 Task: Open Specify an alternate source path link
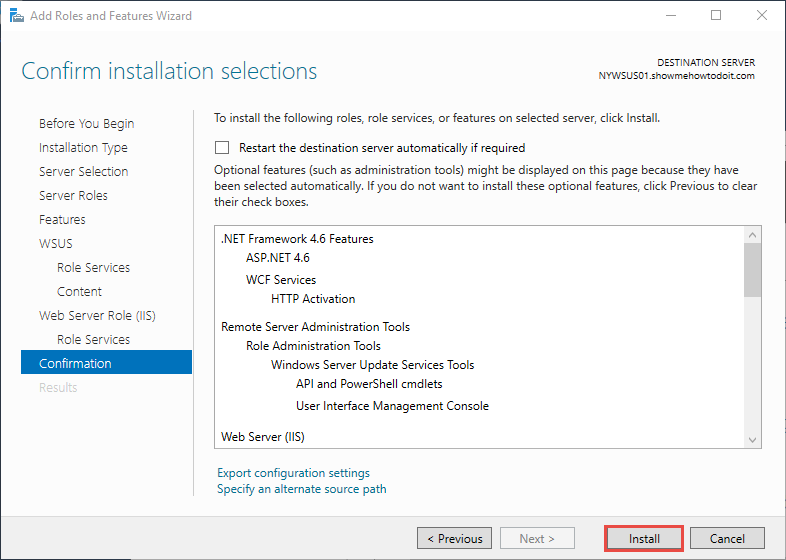302,489
